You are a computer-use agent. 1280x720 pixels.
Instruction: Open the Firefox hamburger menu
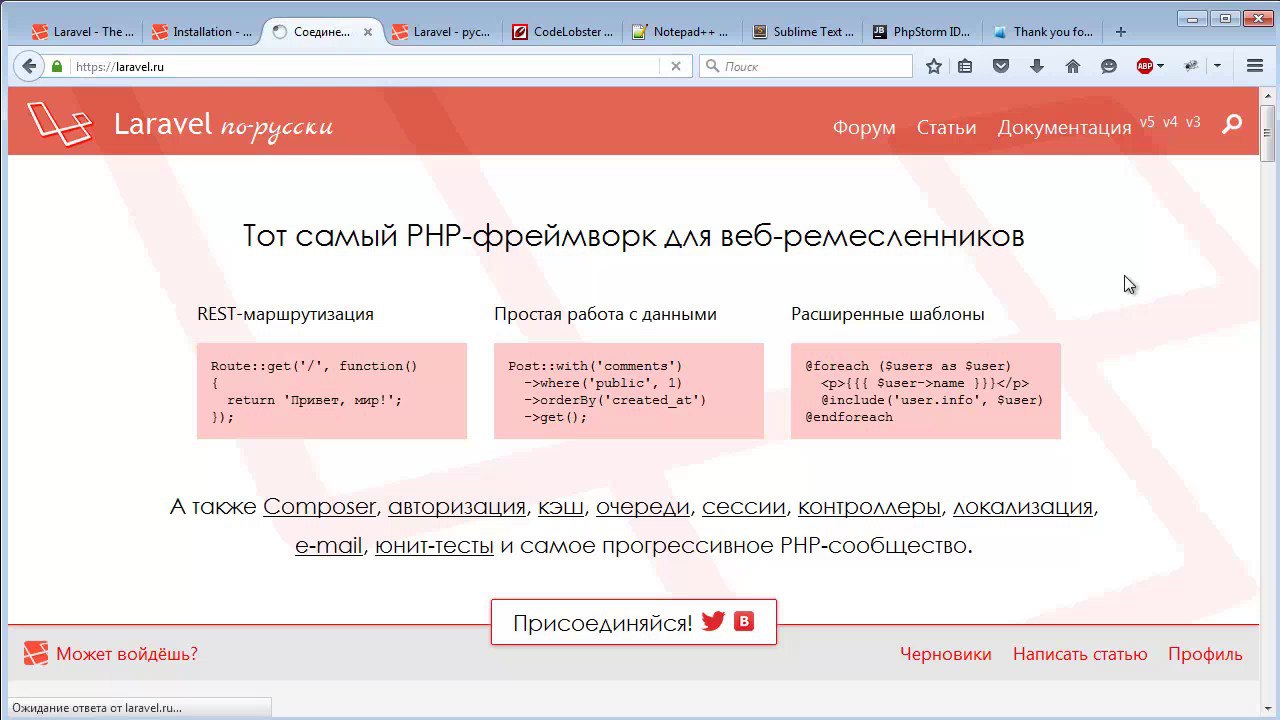[1255, 66]
